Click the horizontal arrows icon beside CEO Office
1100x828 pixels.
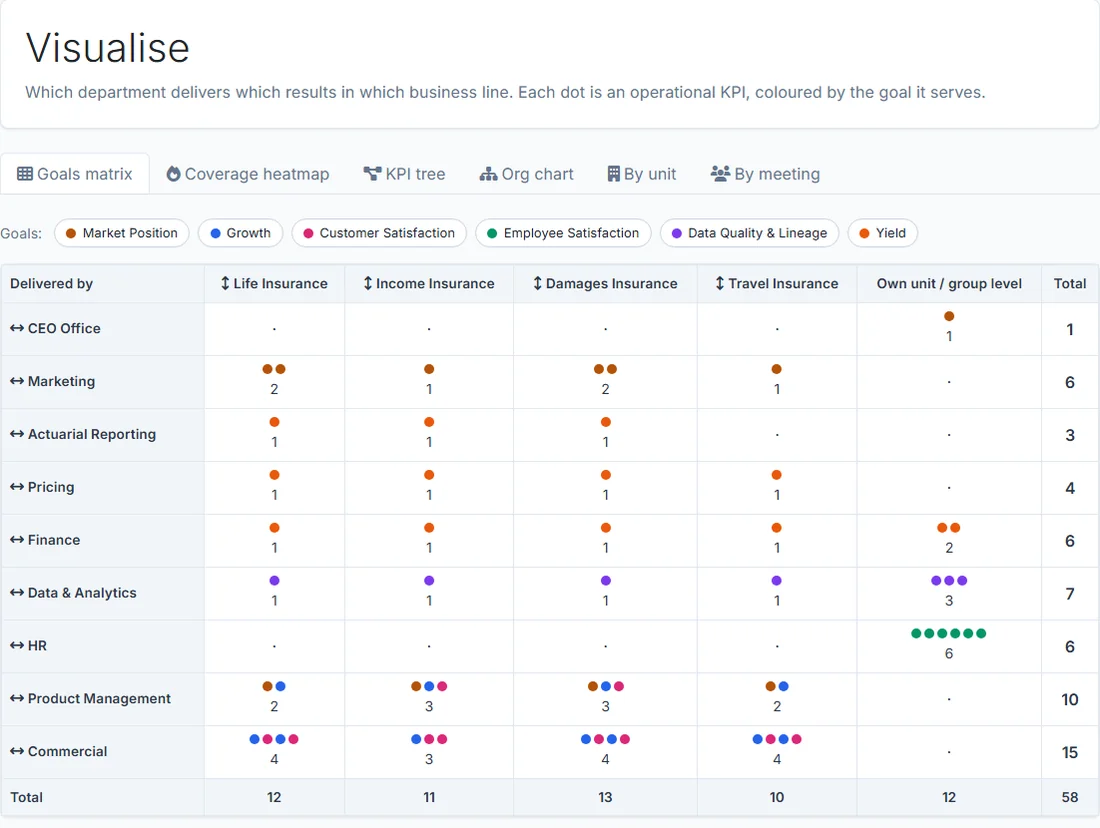tap(17, 328)
